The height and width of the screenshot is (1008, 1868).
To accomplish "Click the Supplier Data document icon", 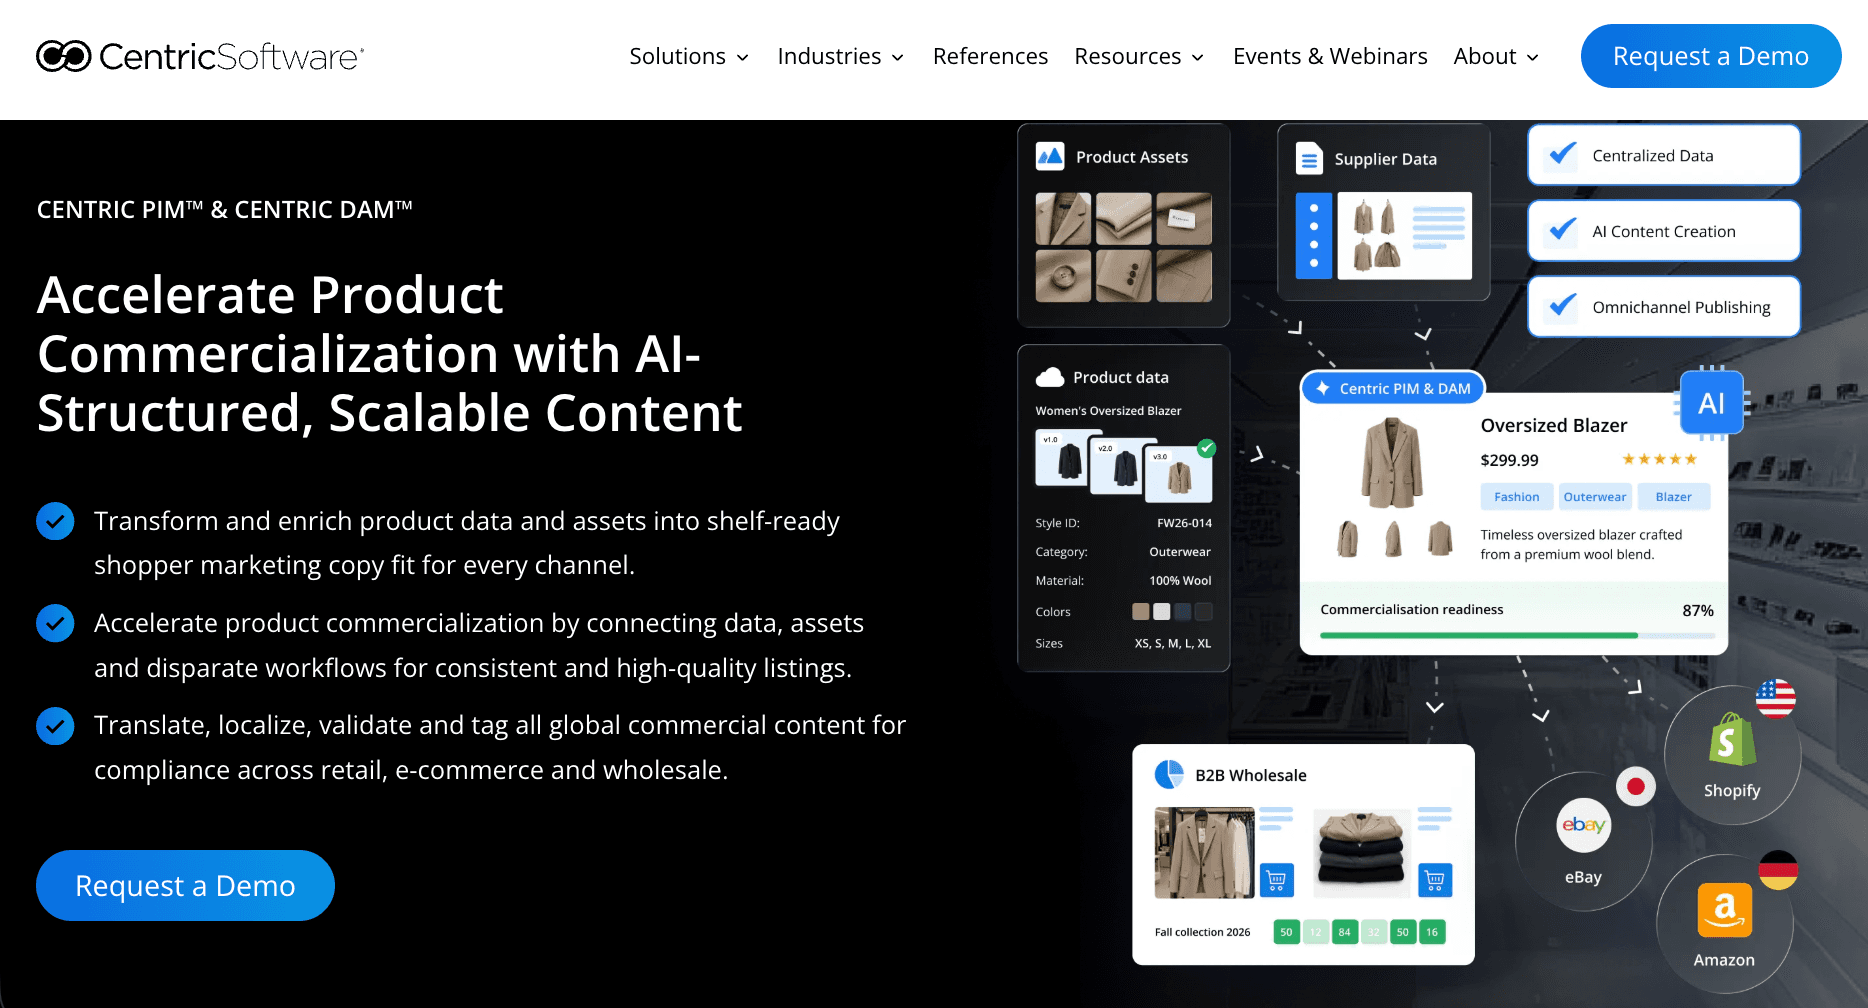I will point(1309,158).
